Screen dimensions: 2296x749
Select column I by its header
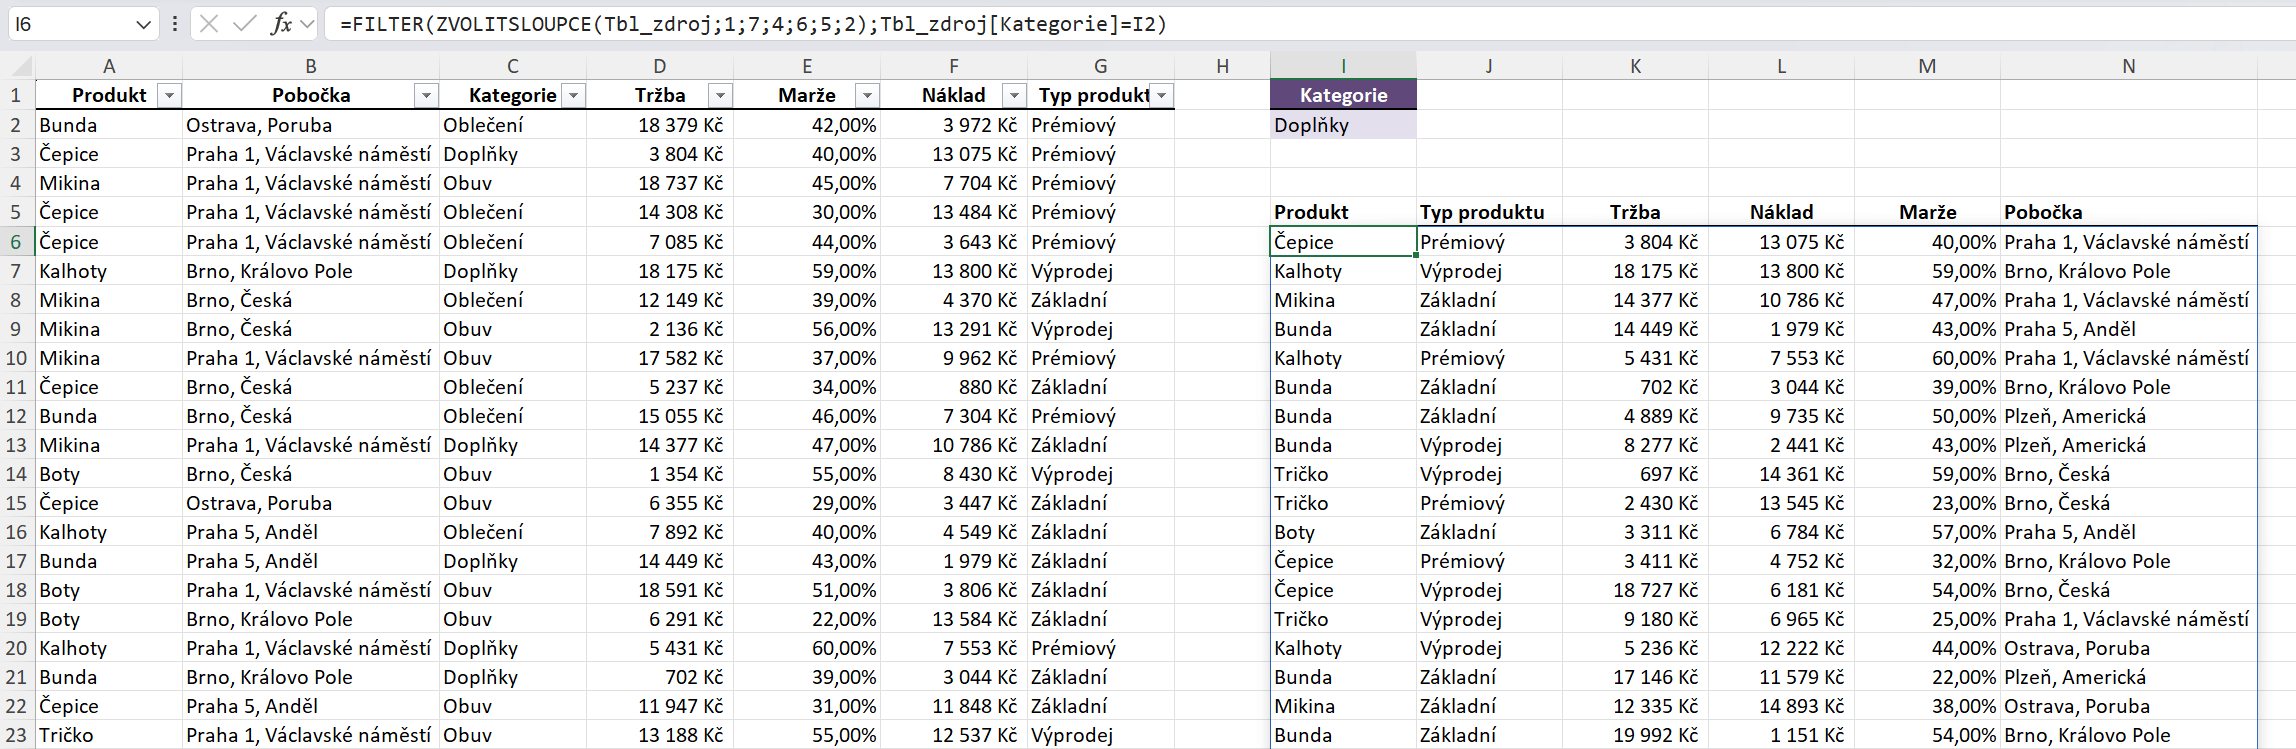(x=1342, y=66)
